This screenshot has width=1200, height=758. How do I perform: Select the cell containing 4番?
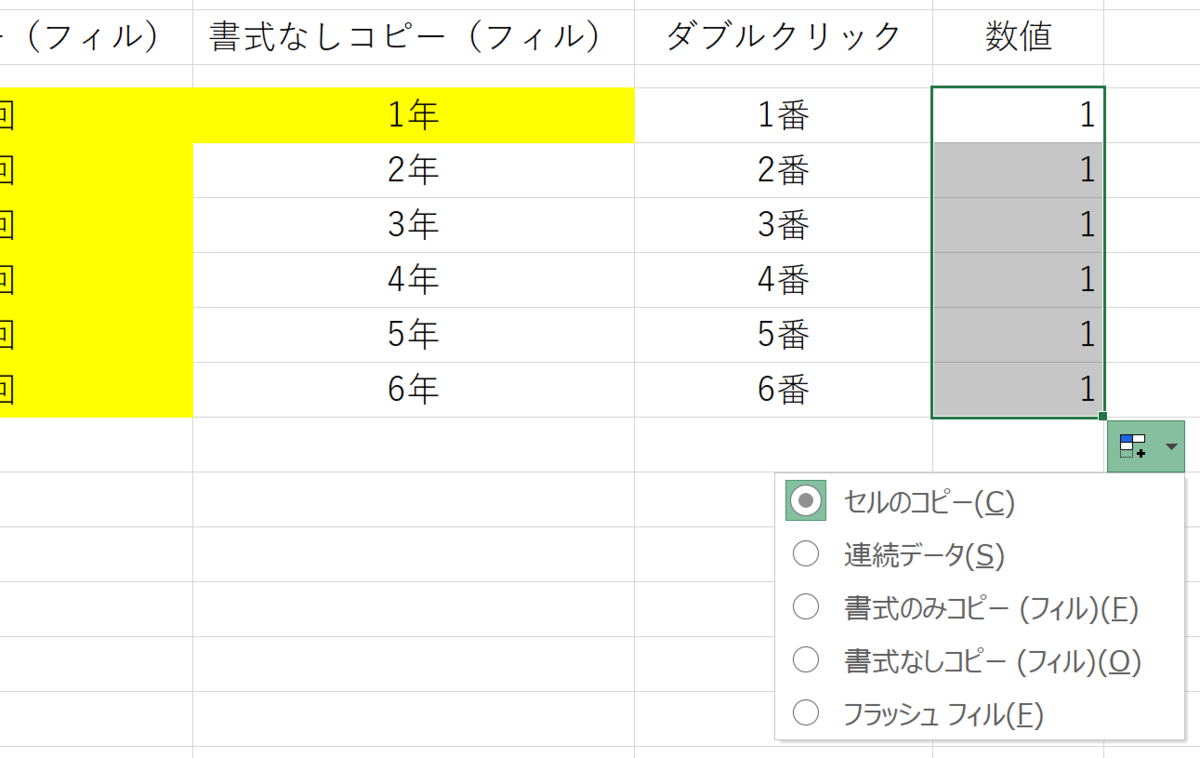point(784,280)
